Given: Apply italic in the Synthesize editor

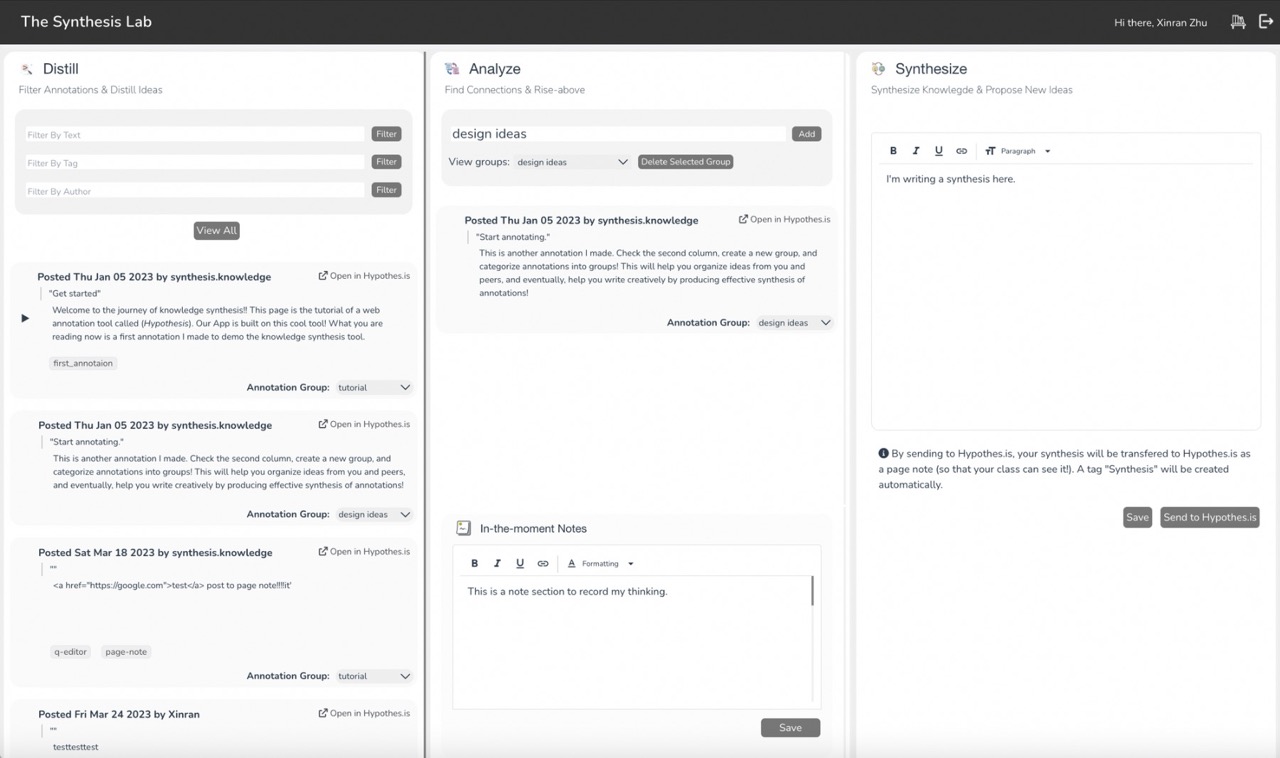Looking at the screenshot, I should pos(916,150).
